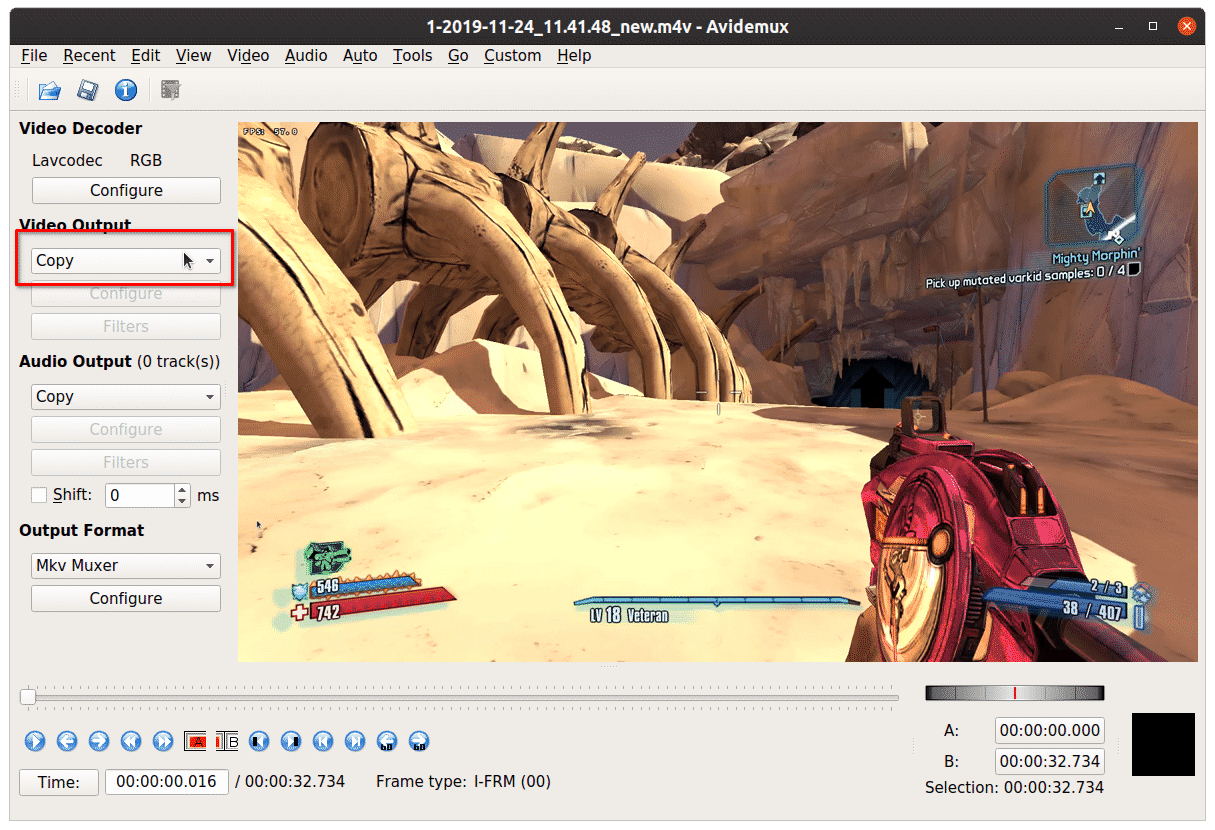Set start marker A
This screenshot has width=1215, height=830.
[196, 741]
